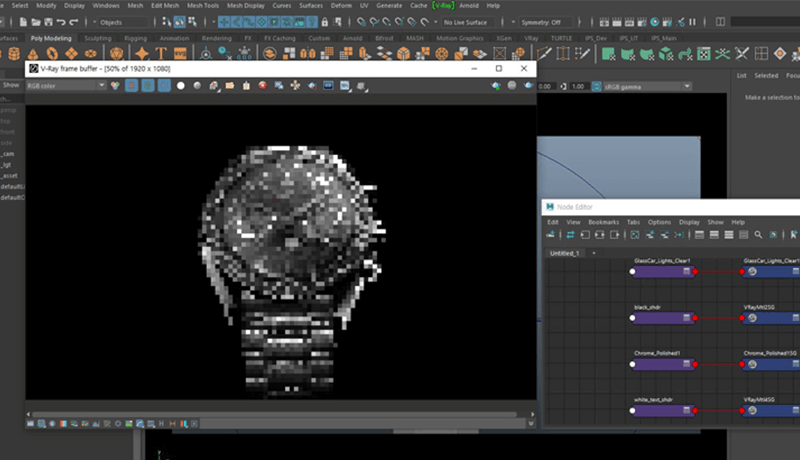This screenshot has width=800, height=460.
Task: Click the Show button left of the frame buffer
Action: click(x=11, y=85)
